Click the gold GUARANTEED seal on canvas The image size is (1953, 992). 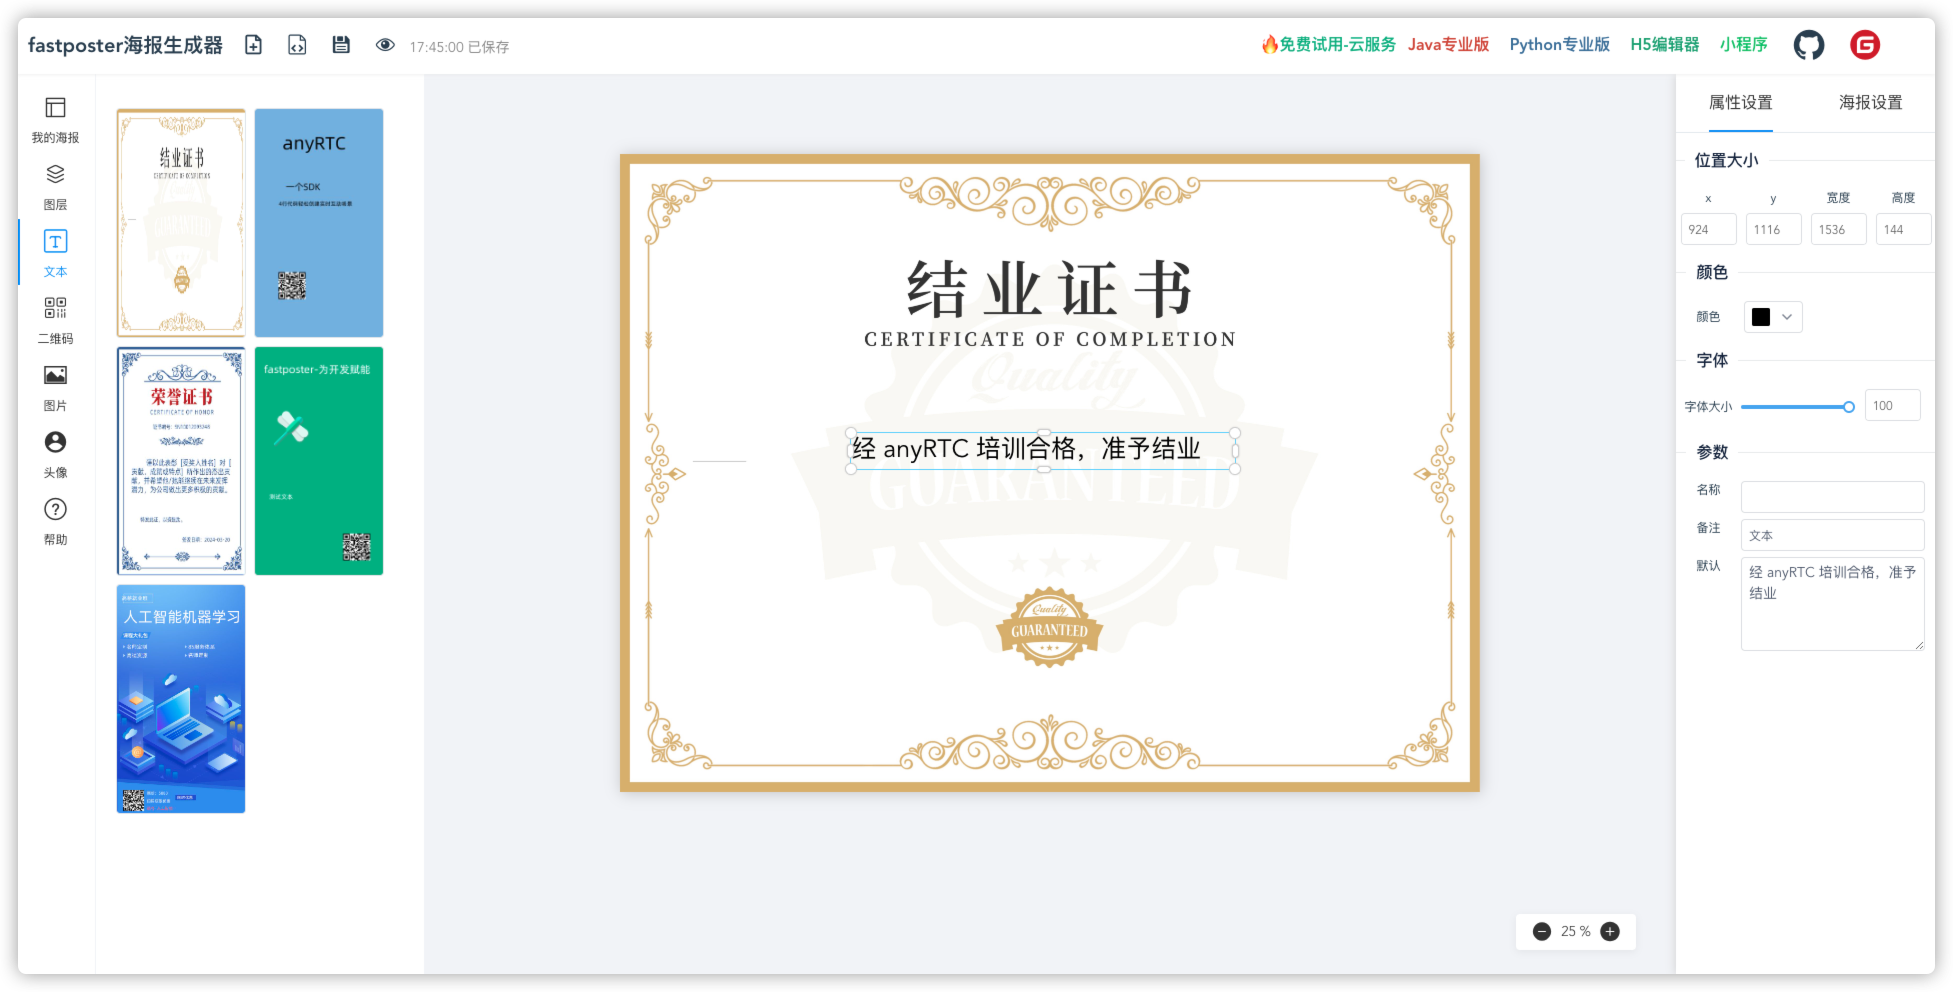click(x=1049, y=627)
